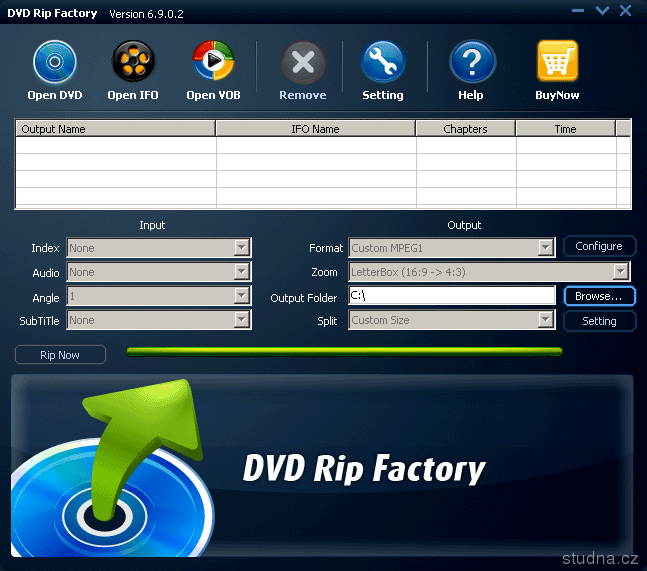Viewport: 647px width, 571px height.
Task: Click the Output Name column header
Action: (115, 129)
